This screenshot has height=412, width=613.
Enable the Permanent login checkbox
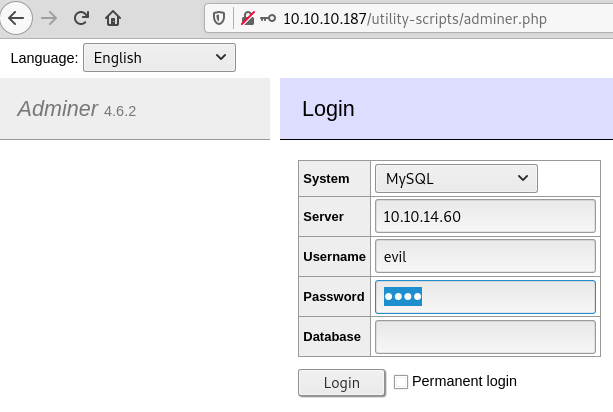(401, 382)
